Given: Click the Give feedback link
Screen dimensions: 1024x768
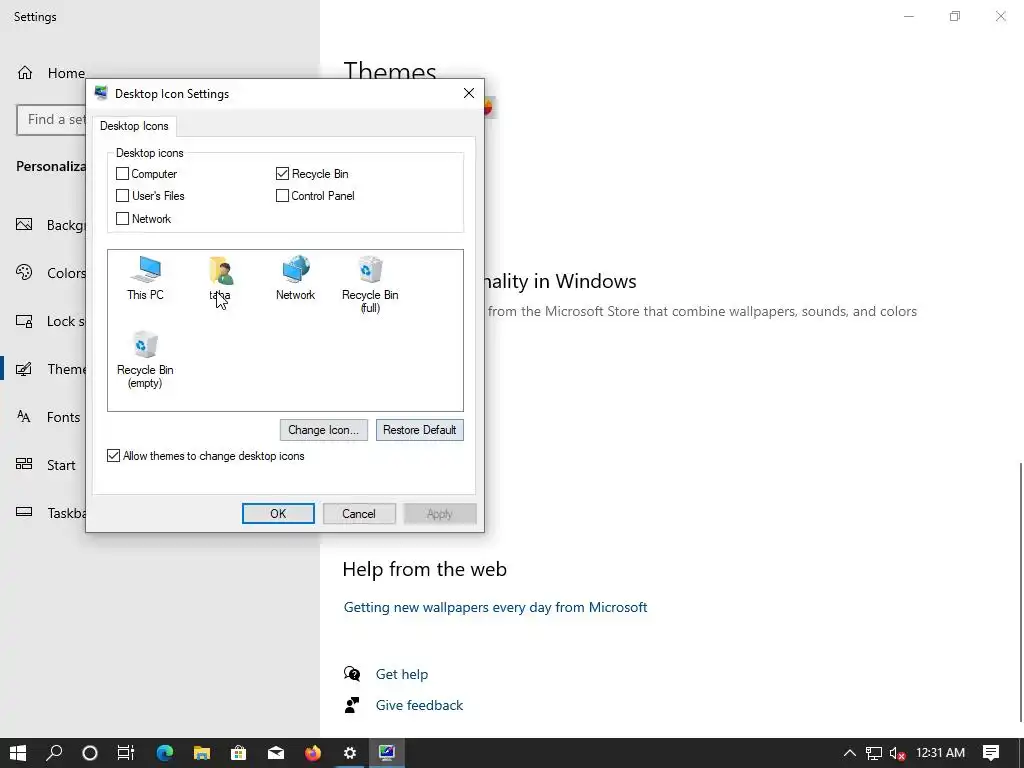Looking at the screenshot, I should [419, 705].
